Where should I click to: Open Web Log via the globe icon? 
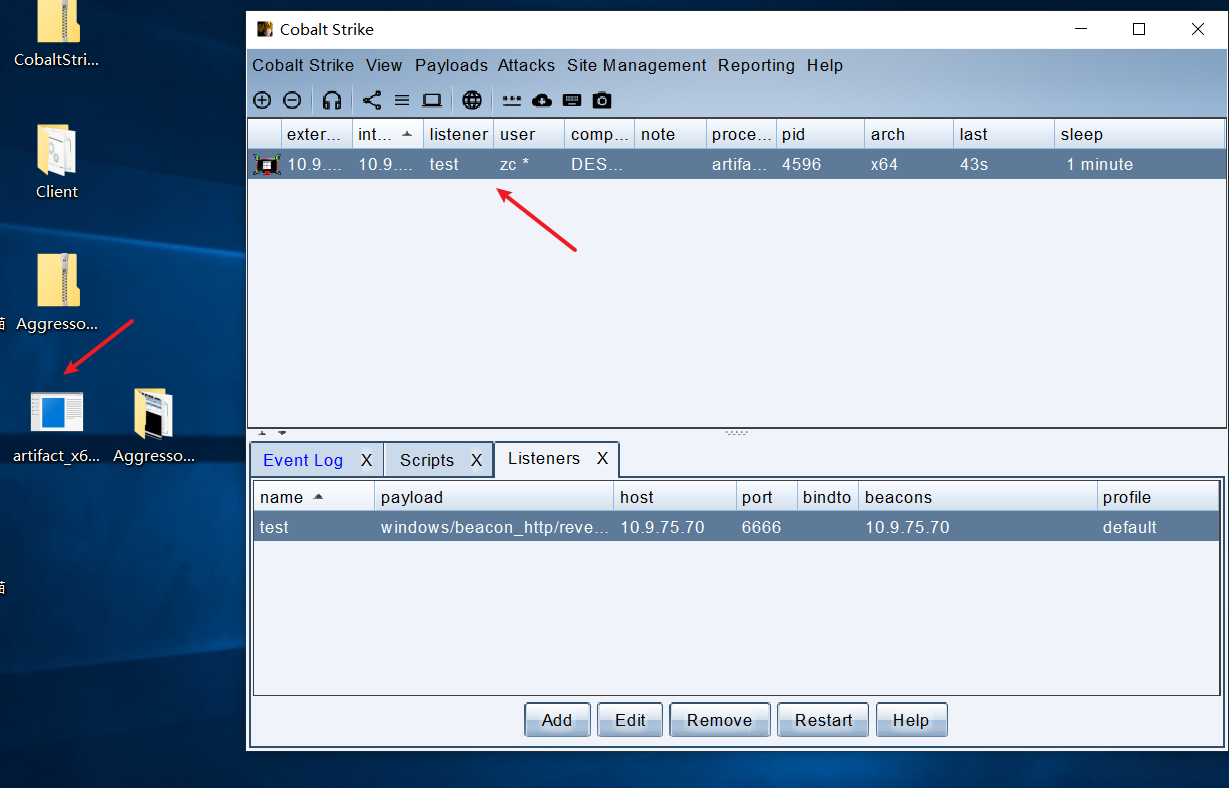472,100
